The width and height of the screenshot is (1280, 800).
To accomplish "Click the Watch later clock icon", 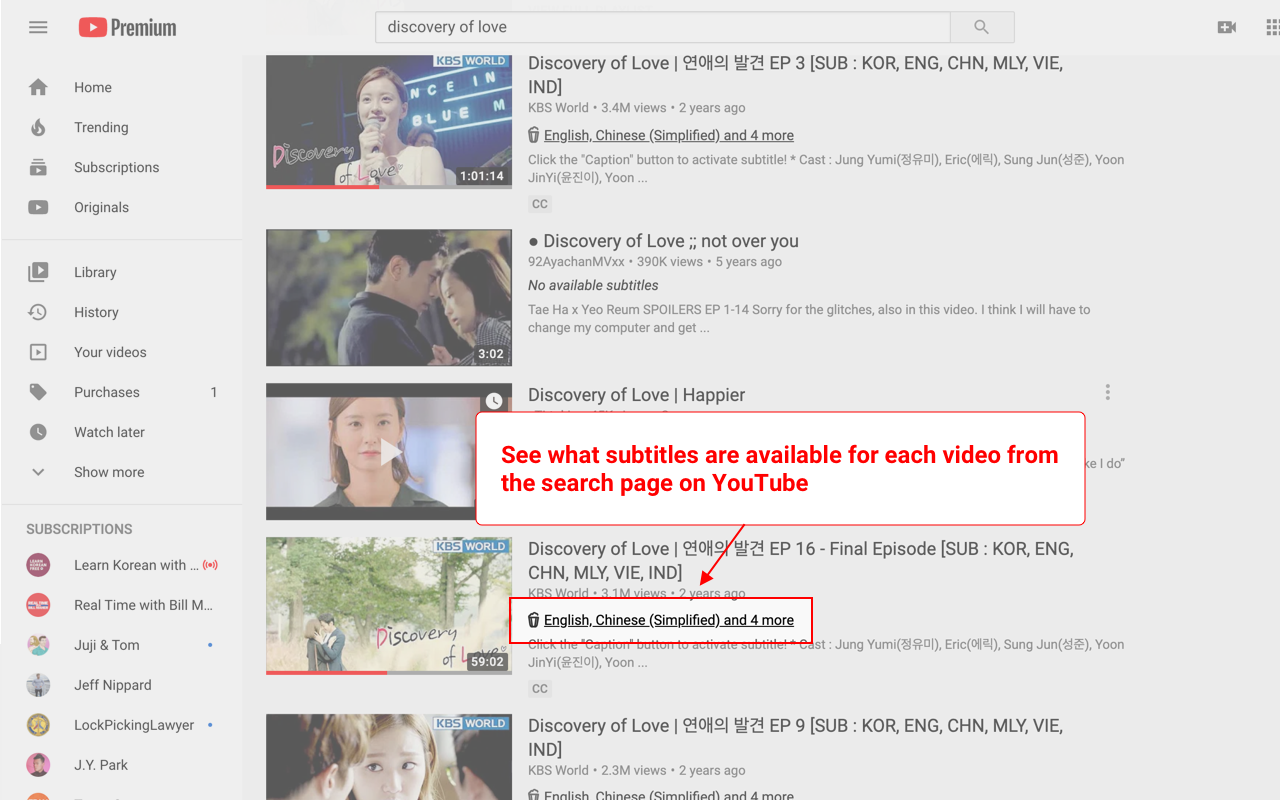I will 38,432.
